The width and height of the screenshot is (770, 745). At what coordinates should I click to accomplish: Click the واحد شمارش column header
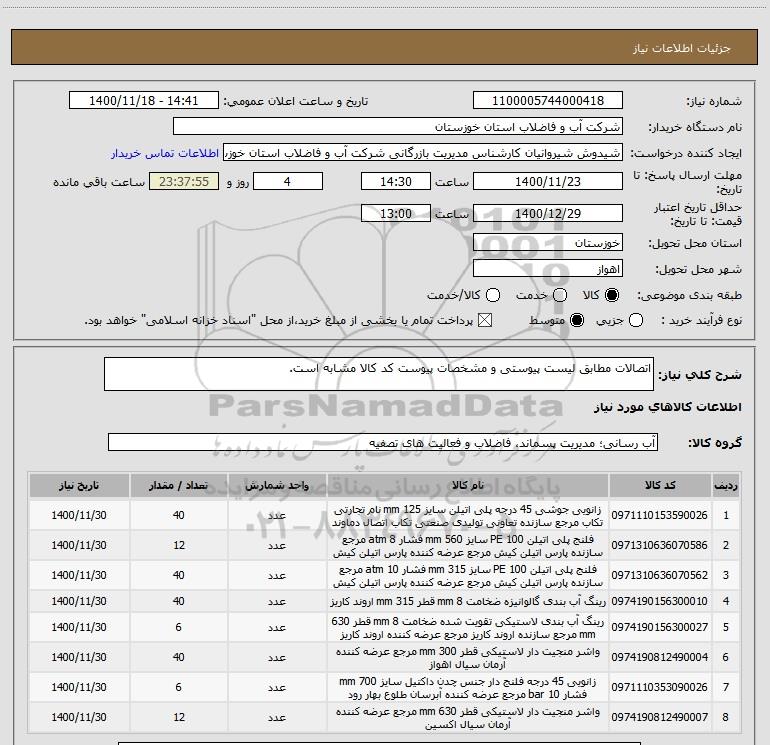point(277,485)
